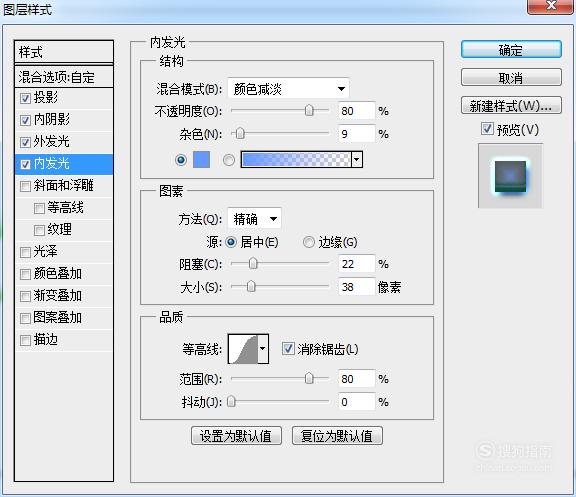Open the gradient picker dropdown arrow
Screen dimensions: 576x497
(357, 160)
